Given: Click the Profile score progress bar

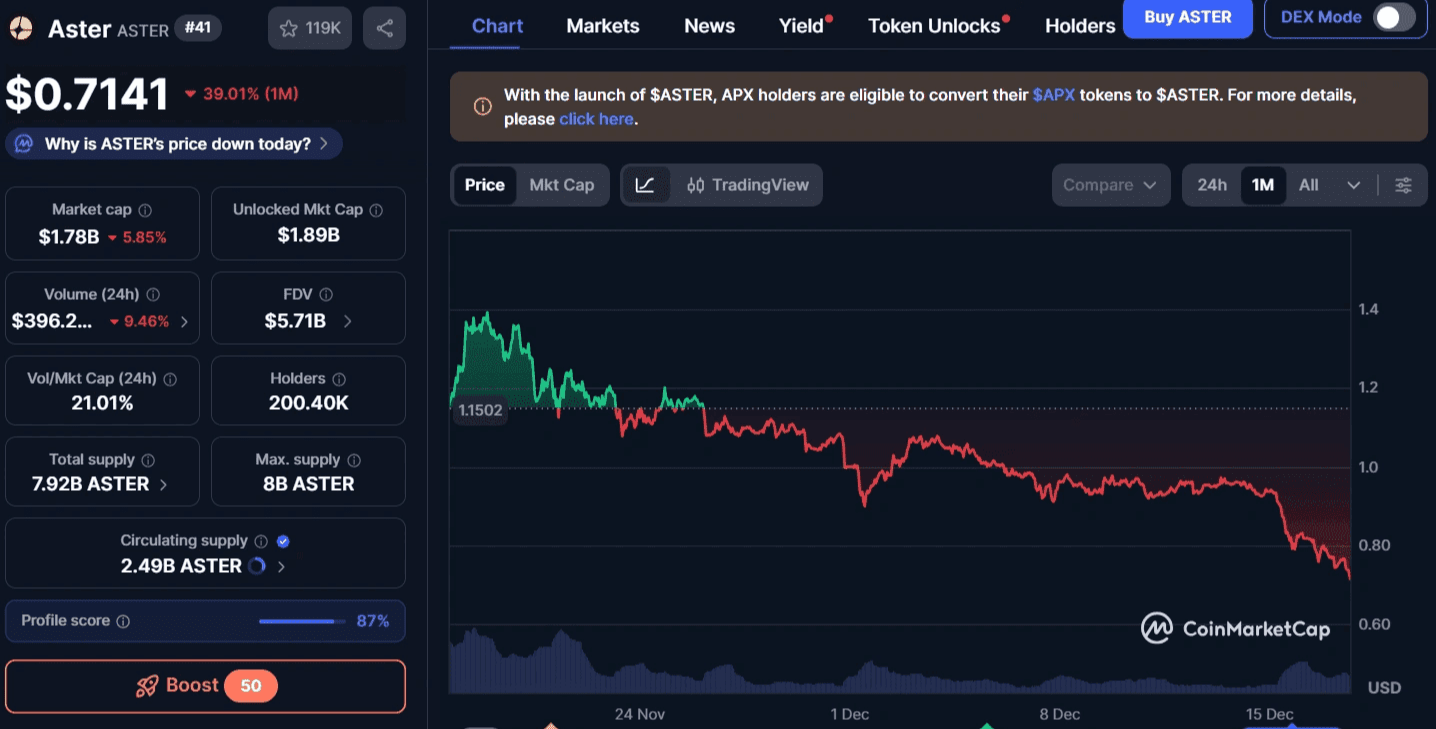Looking at the screenshot, I should coord(300,621).
